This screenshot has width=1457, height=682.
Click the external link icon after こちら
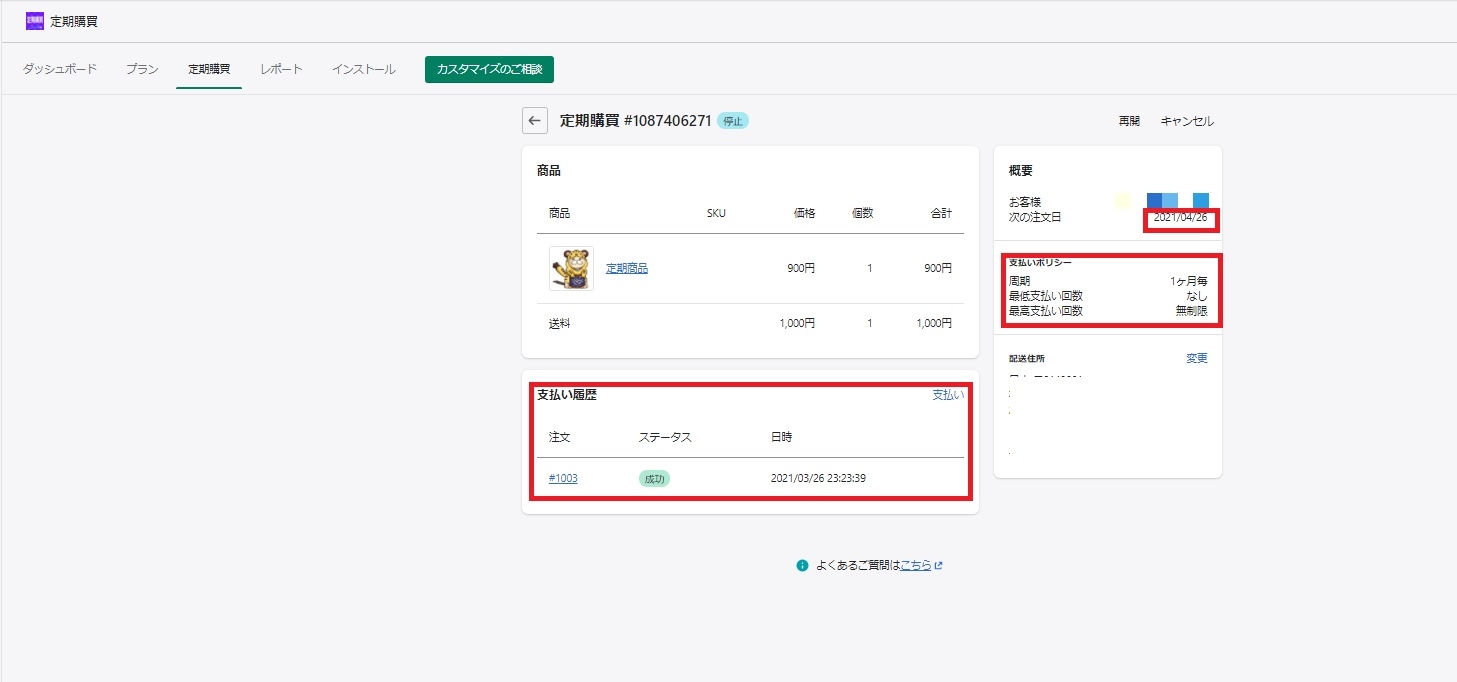[939, 565]
